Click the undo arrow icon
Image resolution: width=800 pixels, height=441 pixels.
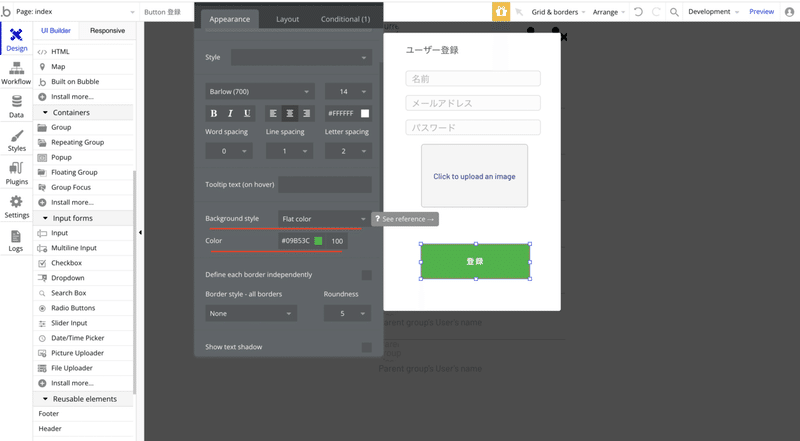(638, 12)
